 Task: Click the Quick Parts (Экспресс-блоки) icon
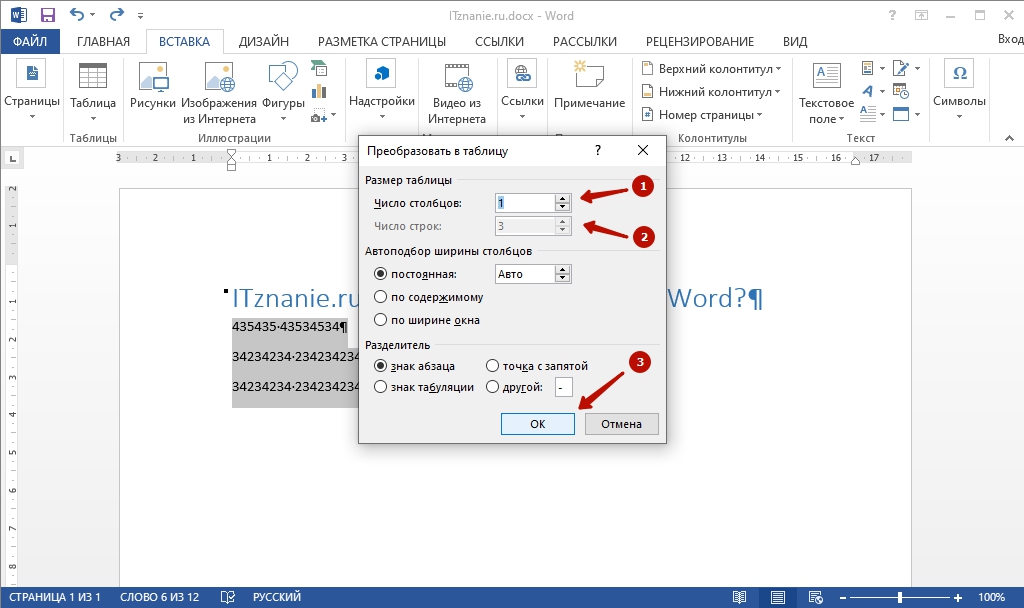(x=867, y=68)
